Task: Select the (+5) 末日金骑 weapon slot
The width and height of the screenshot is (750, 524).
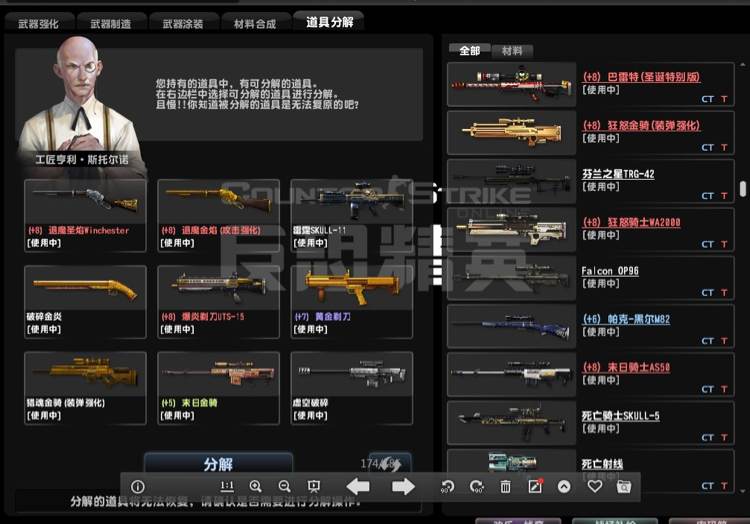Action: click(218, 388)
